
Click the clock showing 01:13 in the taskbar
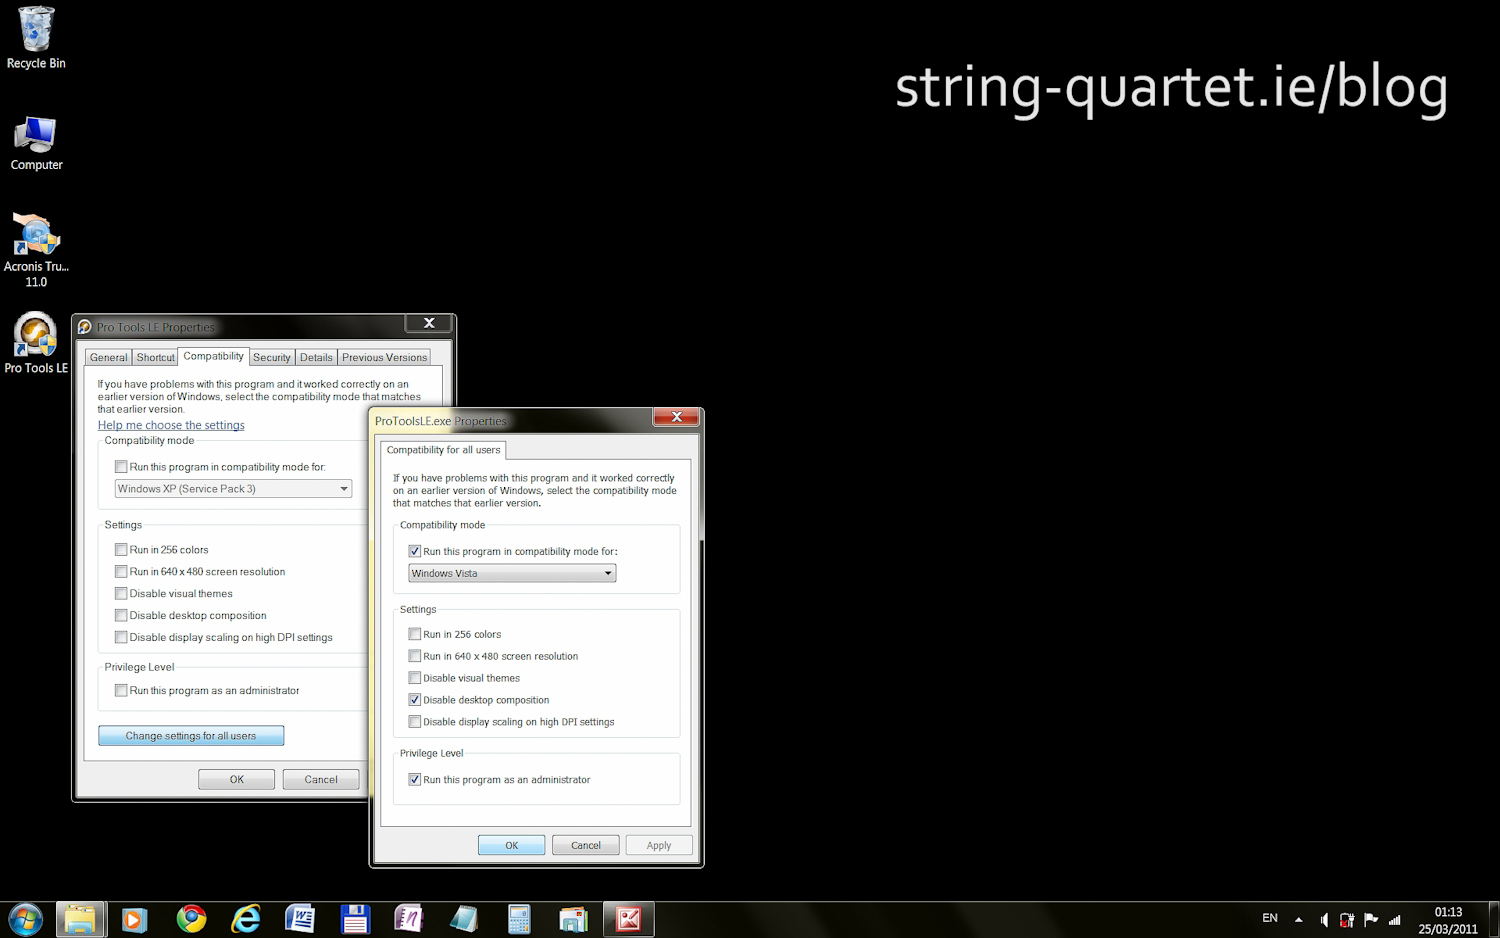(1447, 920)
